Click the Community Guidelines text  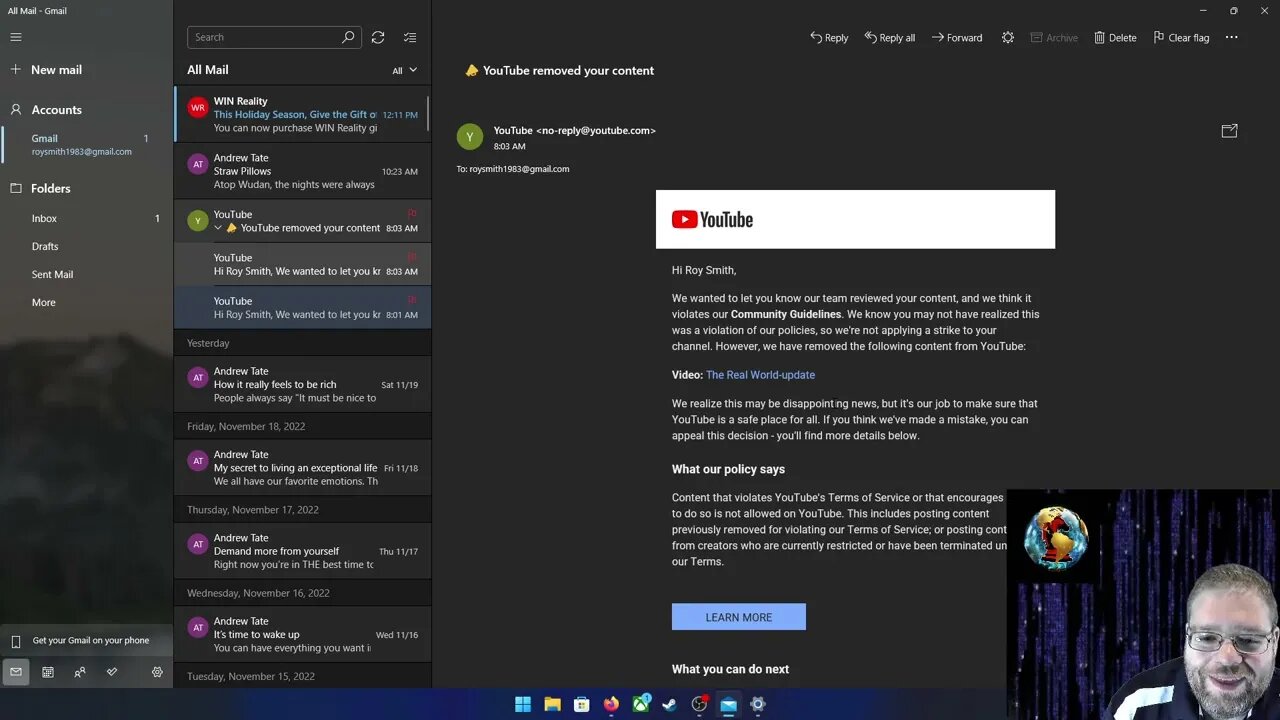[x=786, y=314]
